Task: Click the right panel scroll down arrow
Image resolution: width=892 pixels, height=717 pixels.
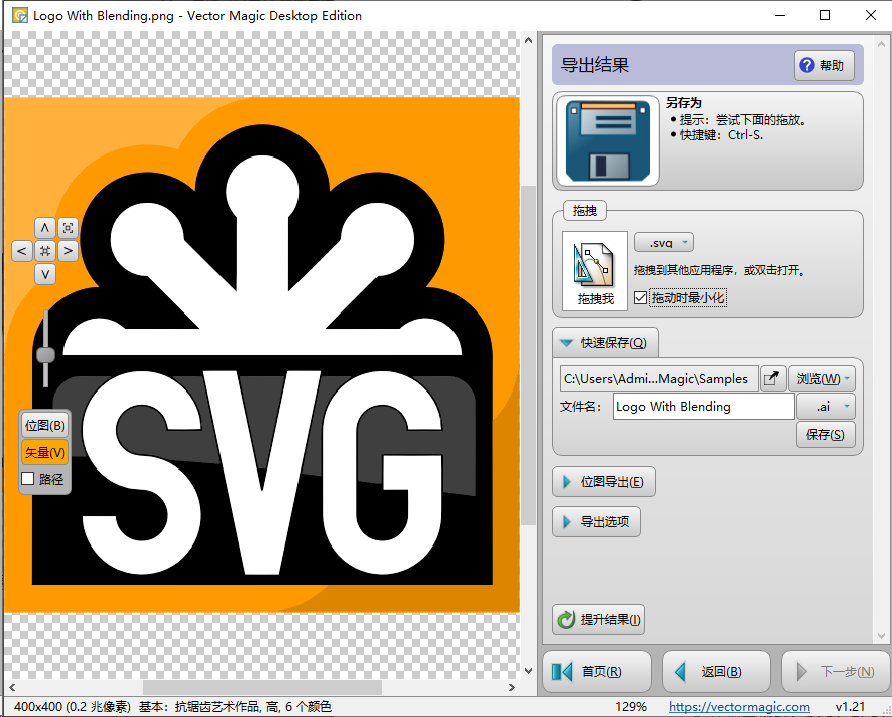Action: tap(882, 636)
